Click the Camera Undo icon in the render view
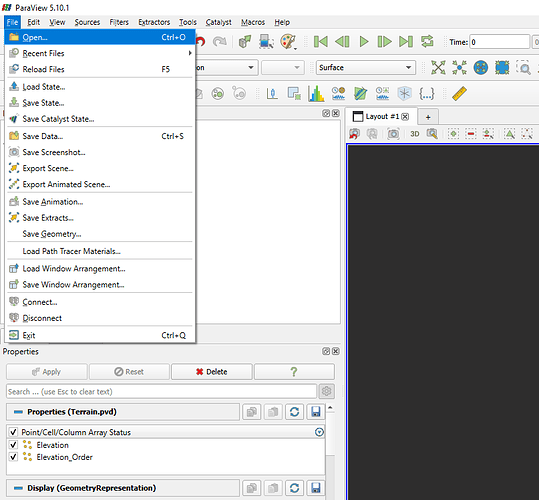Screen dimensions: 539x500 354,134
